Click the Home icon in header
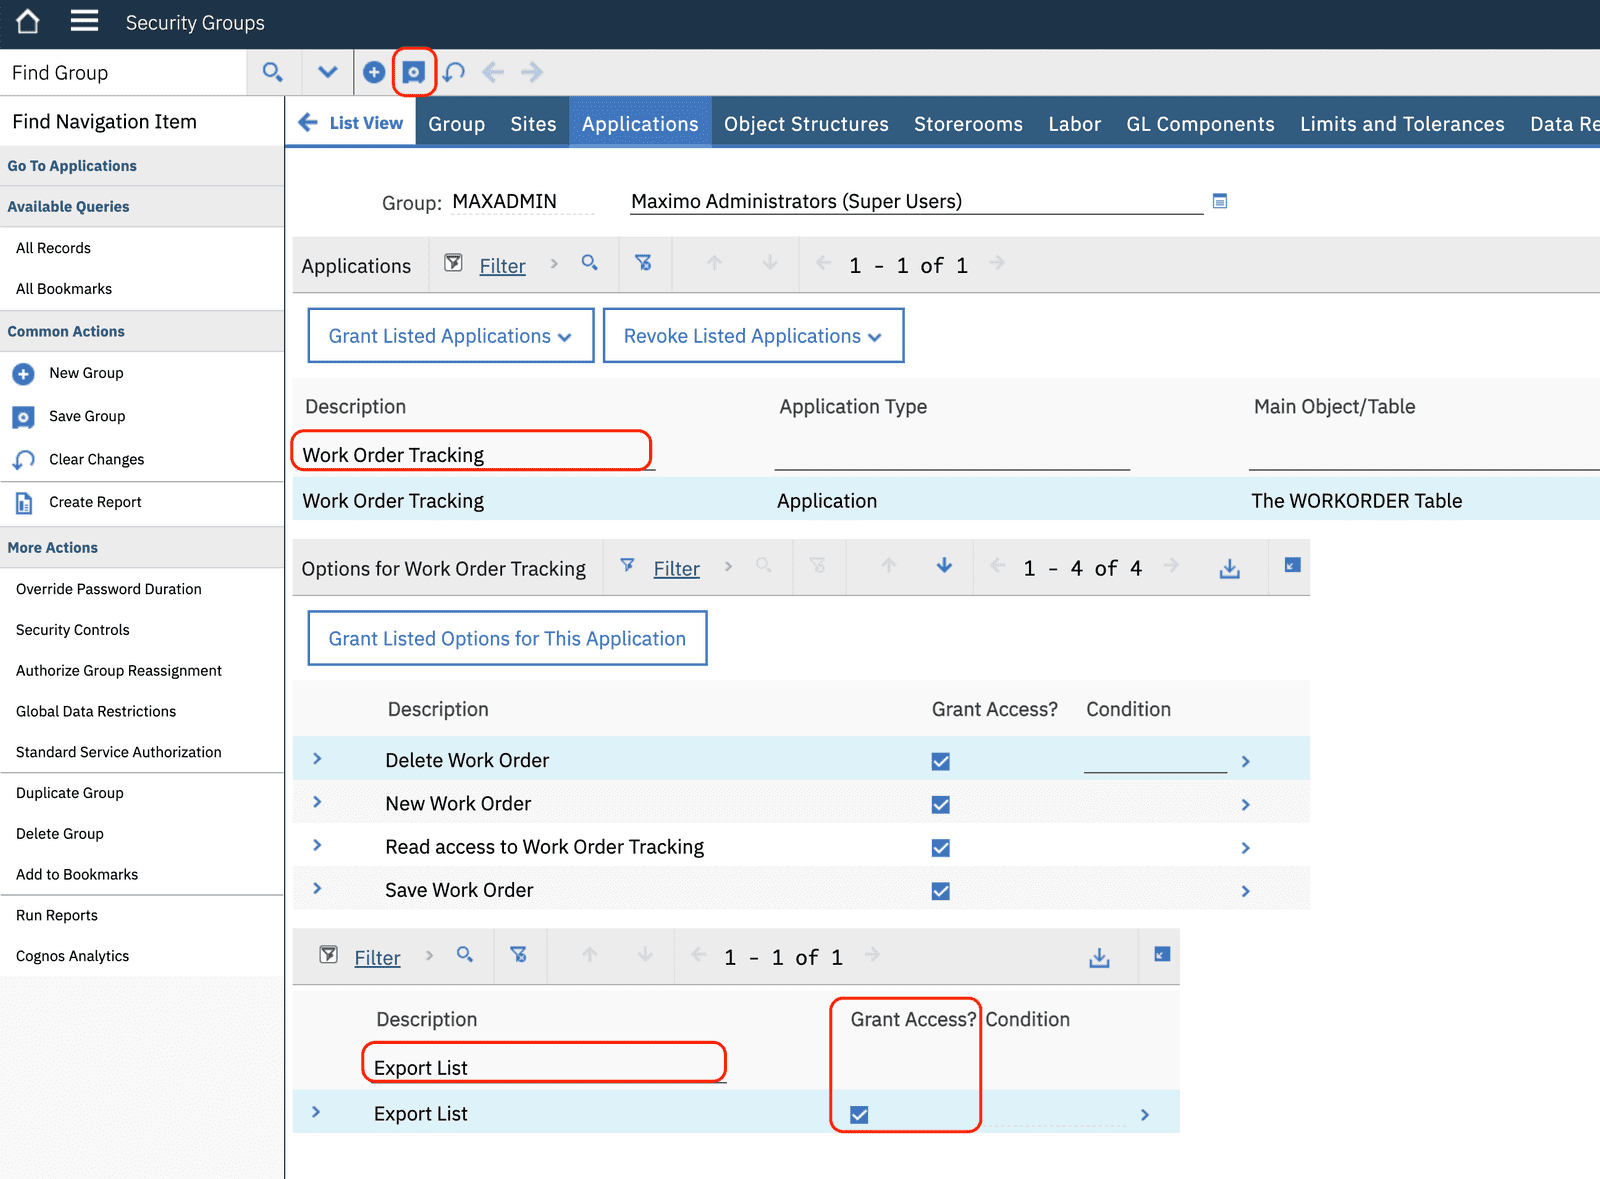1600x1179 pixels. pos(28,22)
